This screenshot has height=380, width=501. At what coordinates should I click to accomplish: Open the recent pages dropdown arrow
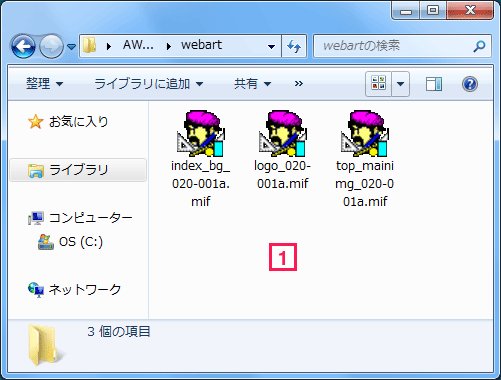(x=71, y=47)
